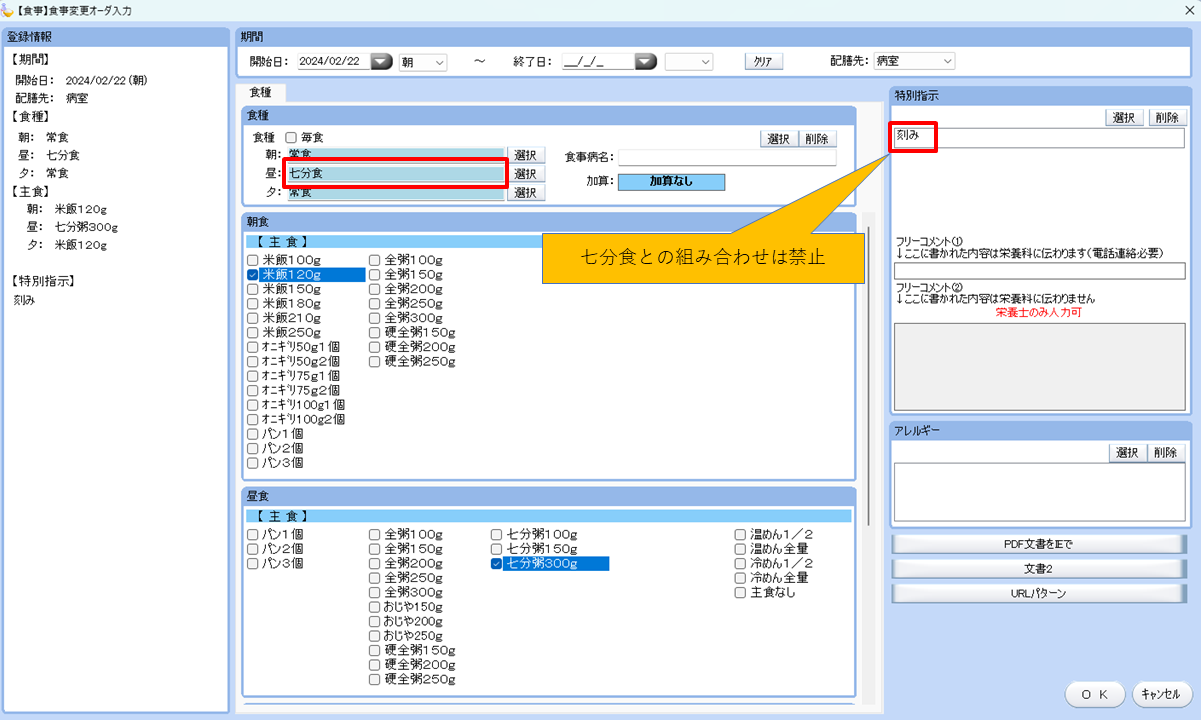Viewport: 1201px width, 720px height.
Task: Click the 食事病名 input field
Action: pyautogui.click(x=727, y=157)
